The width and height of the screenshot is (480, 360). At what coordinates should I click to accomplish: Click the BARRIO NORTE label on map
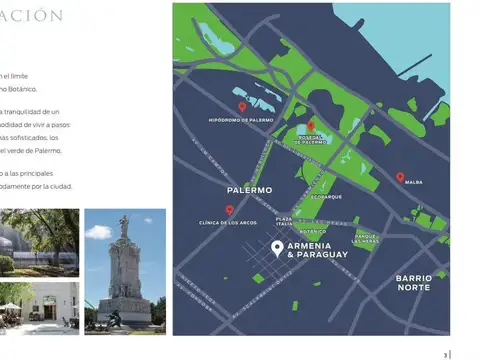tap(414, 283)
